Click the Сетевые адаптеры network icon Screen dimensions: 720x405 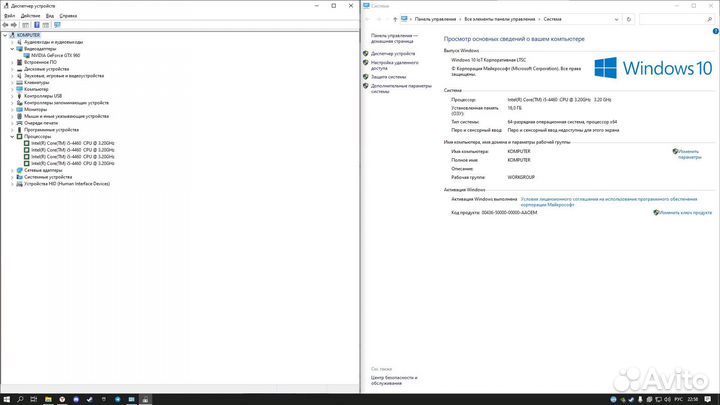(19, 170)
